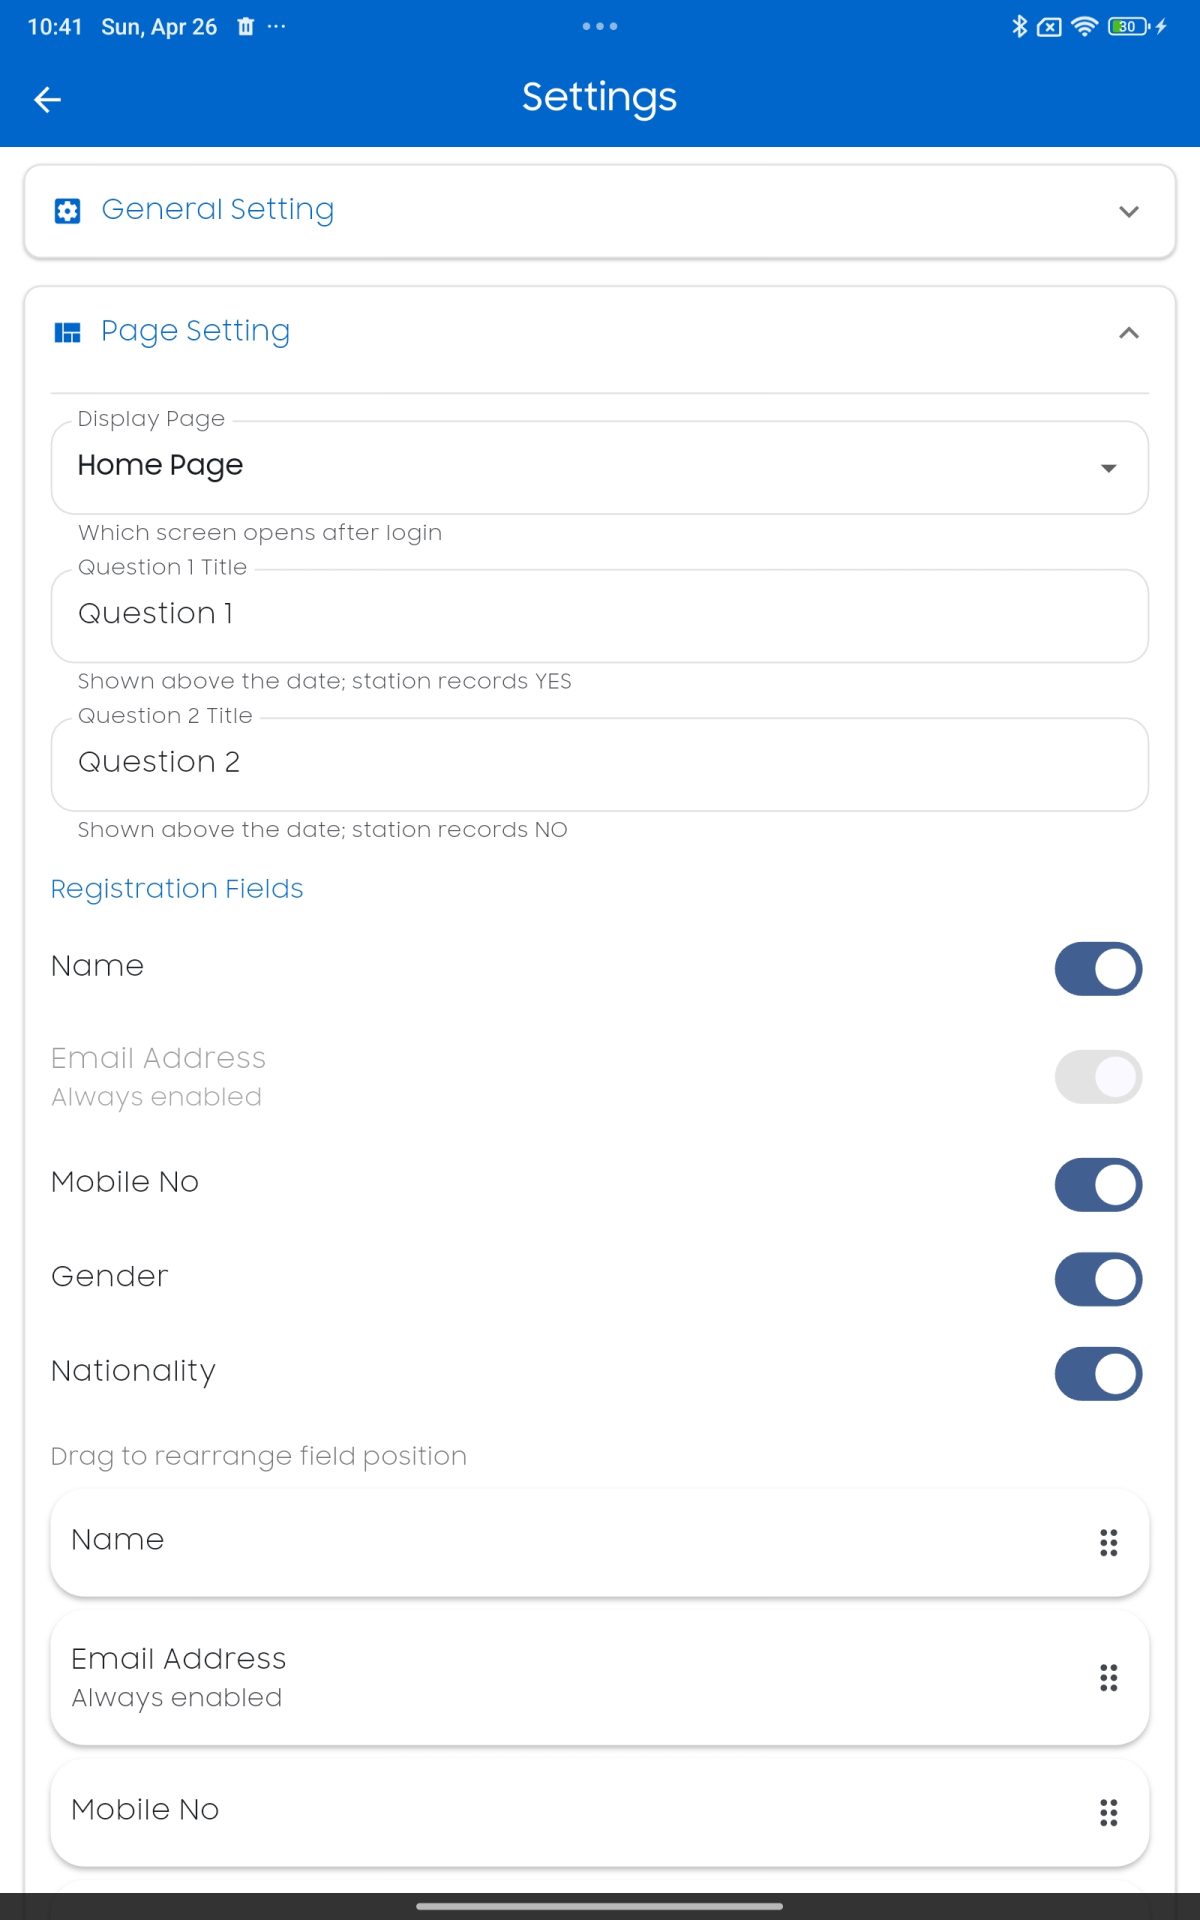Viewport: 1200px width, 1920px height.
Task: Collapse the Page Setting section chevron
Action: tap(1129, 333)
